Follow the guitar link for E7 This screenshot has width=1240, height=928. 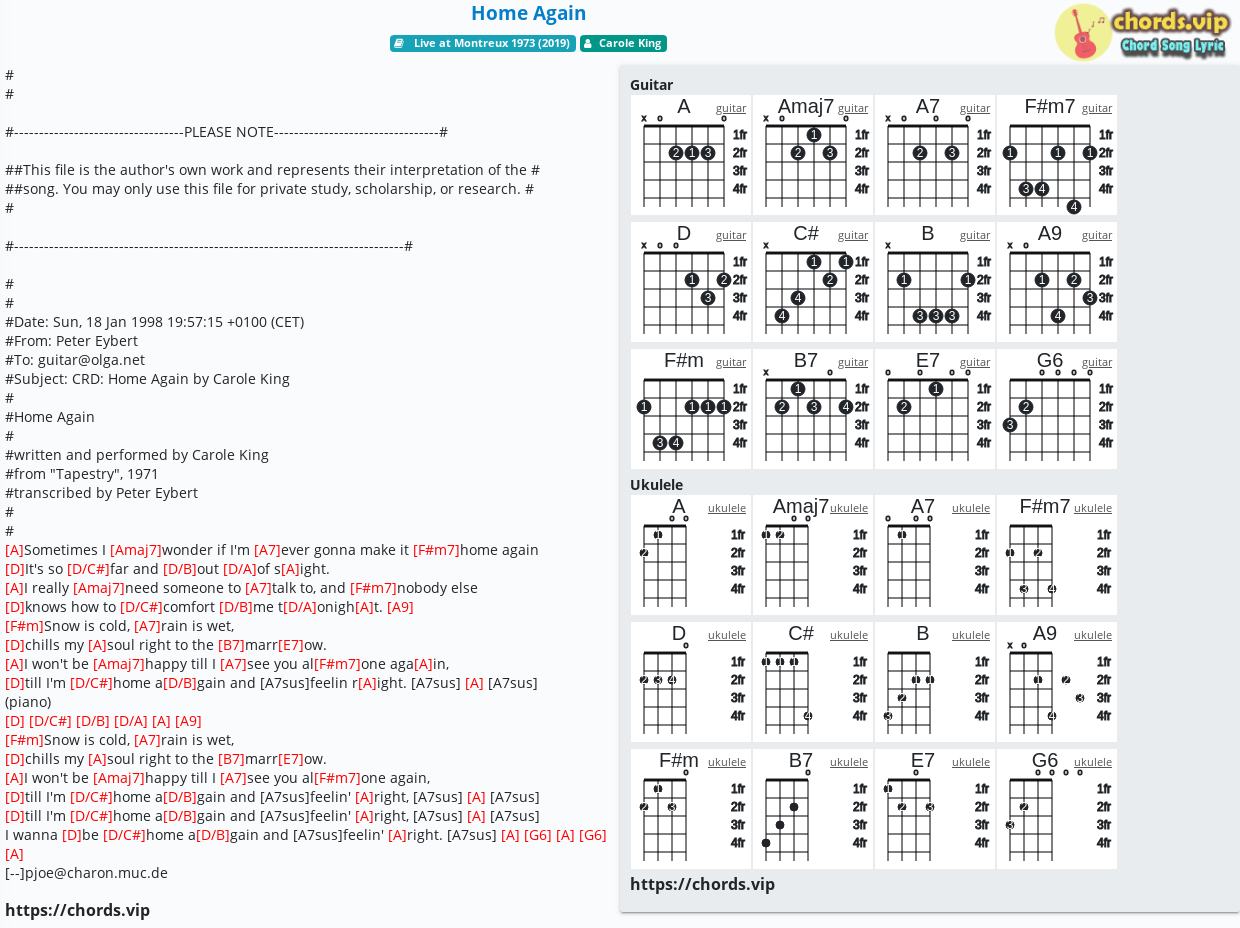tap(975, 362)
